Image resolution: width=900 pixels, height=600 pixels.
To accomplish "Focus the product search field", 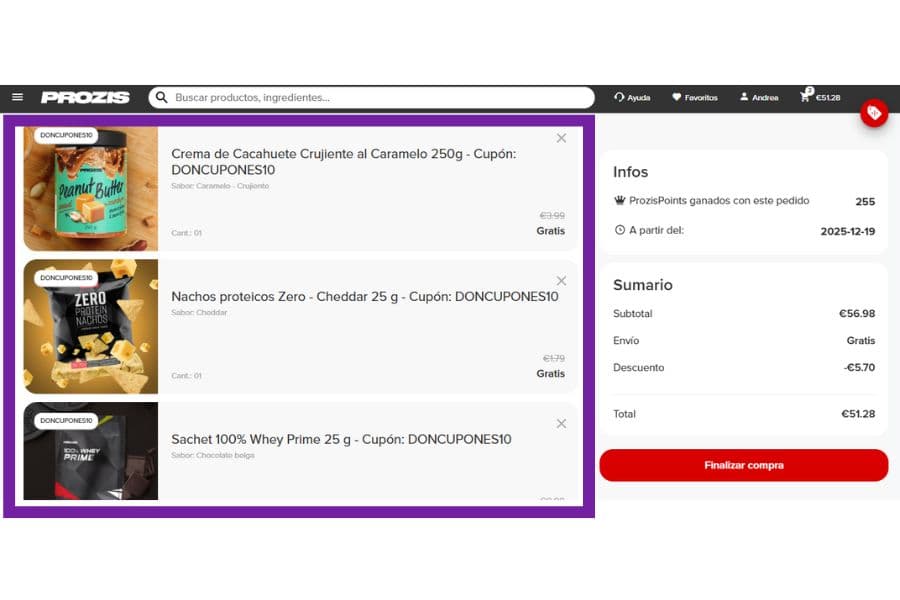I will [371, 98].
